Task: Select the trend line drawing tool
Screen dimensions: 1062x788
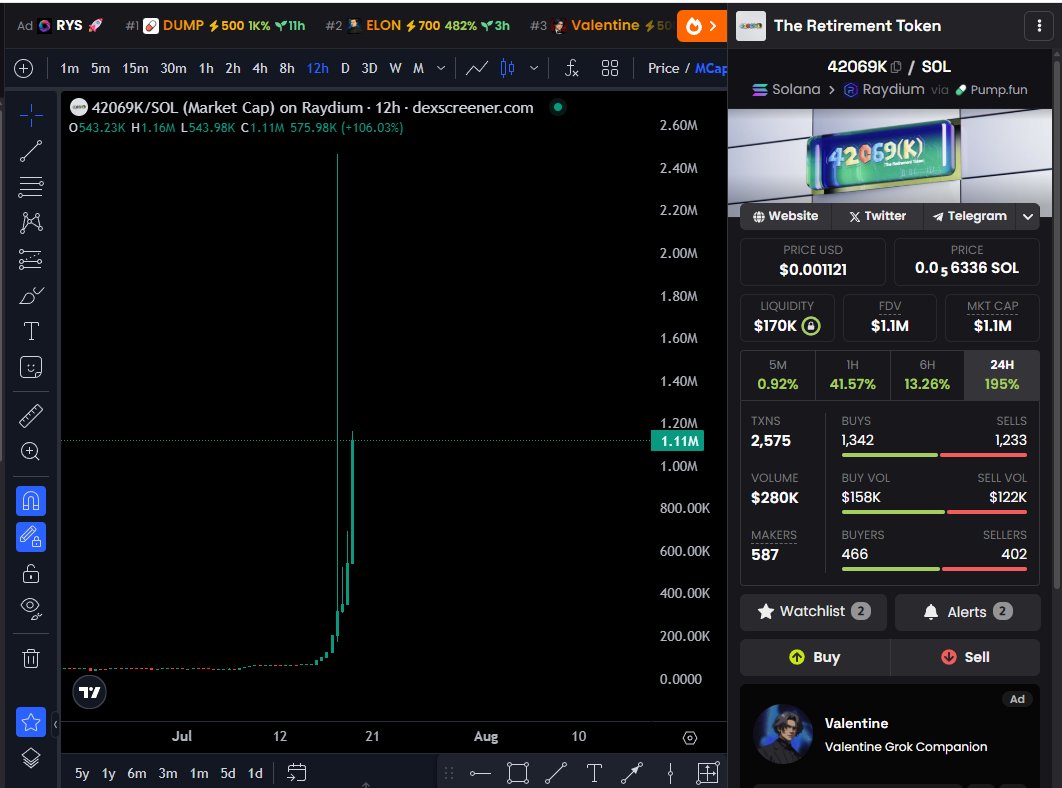Action: [30, 151]
